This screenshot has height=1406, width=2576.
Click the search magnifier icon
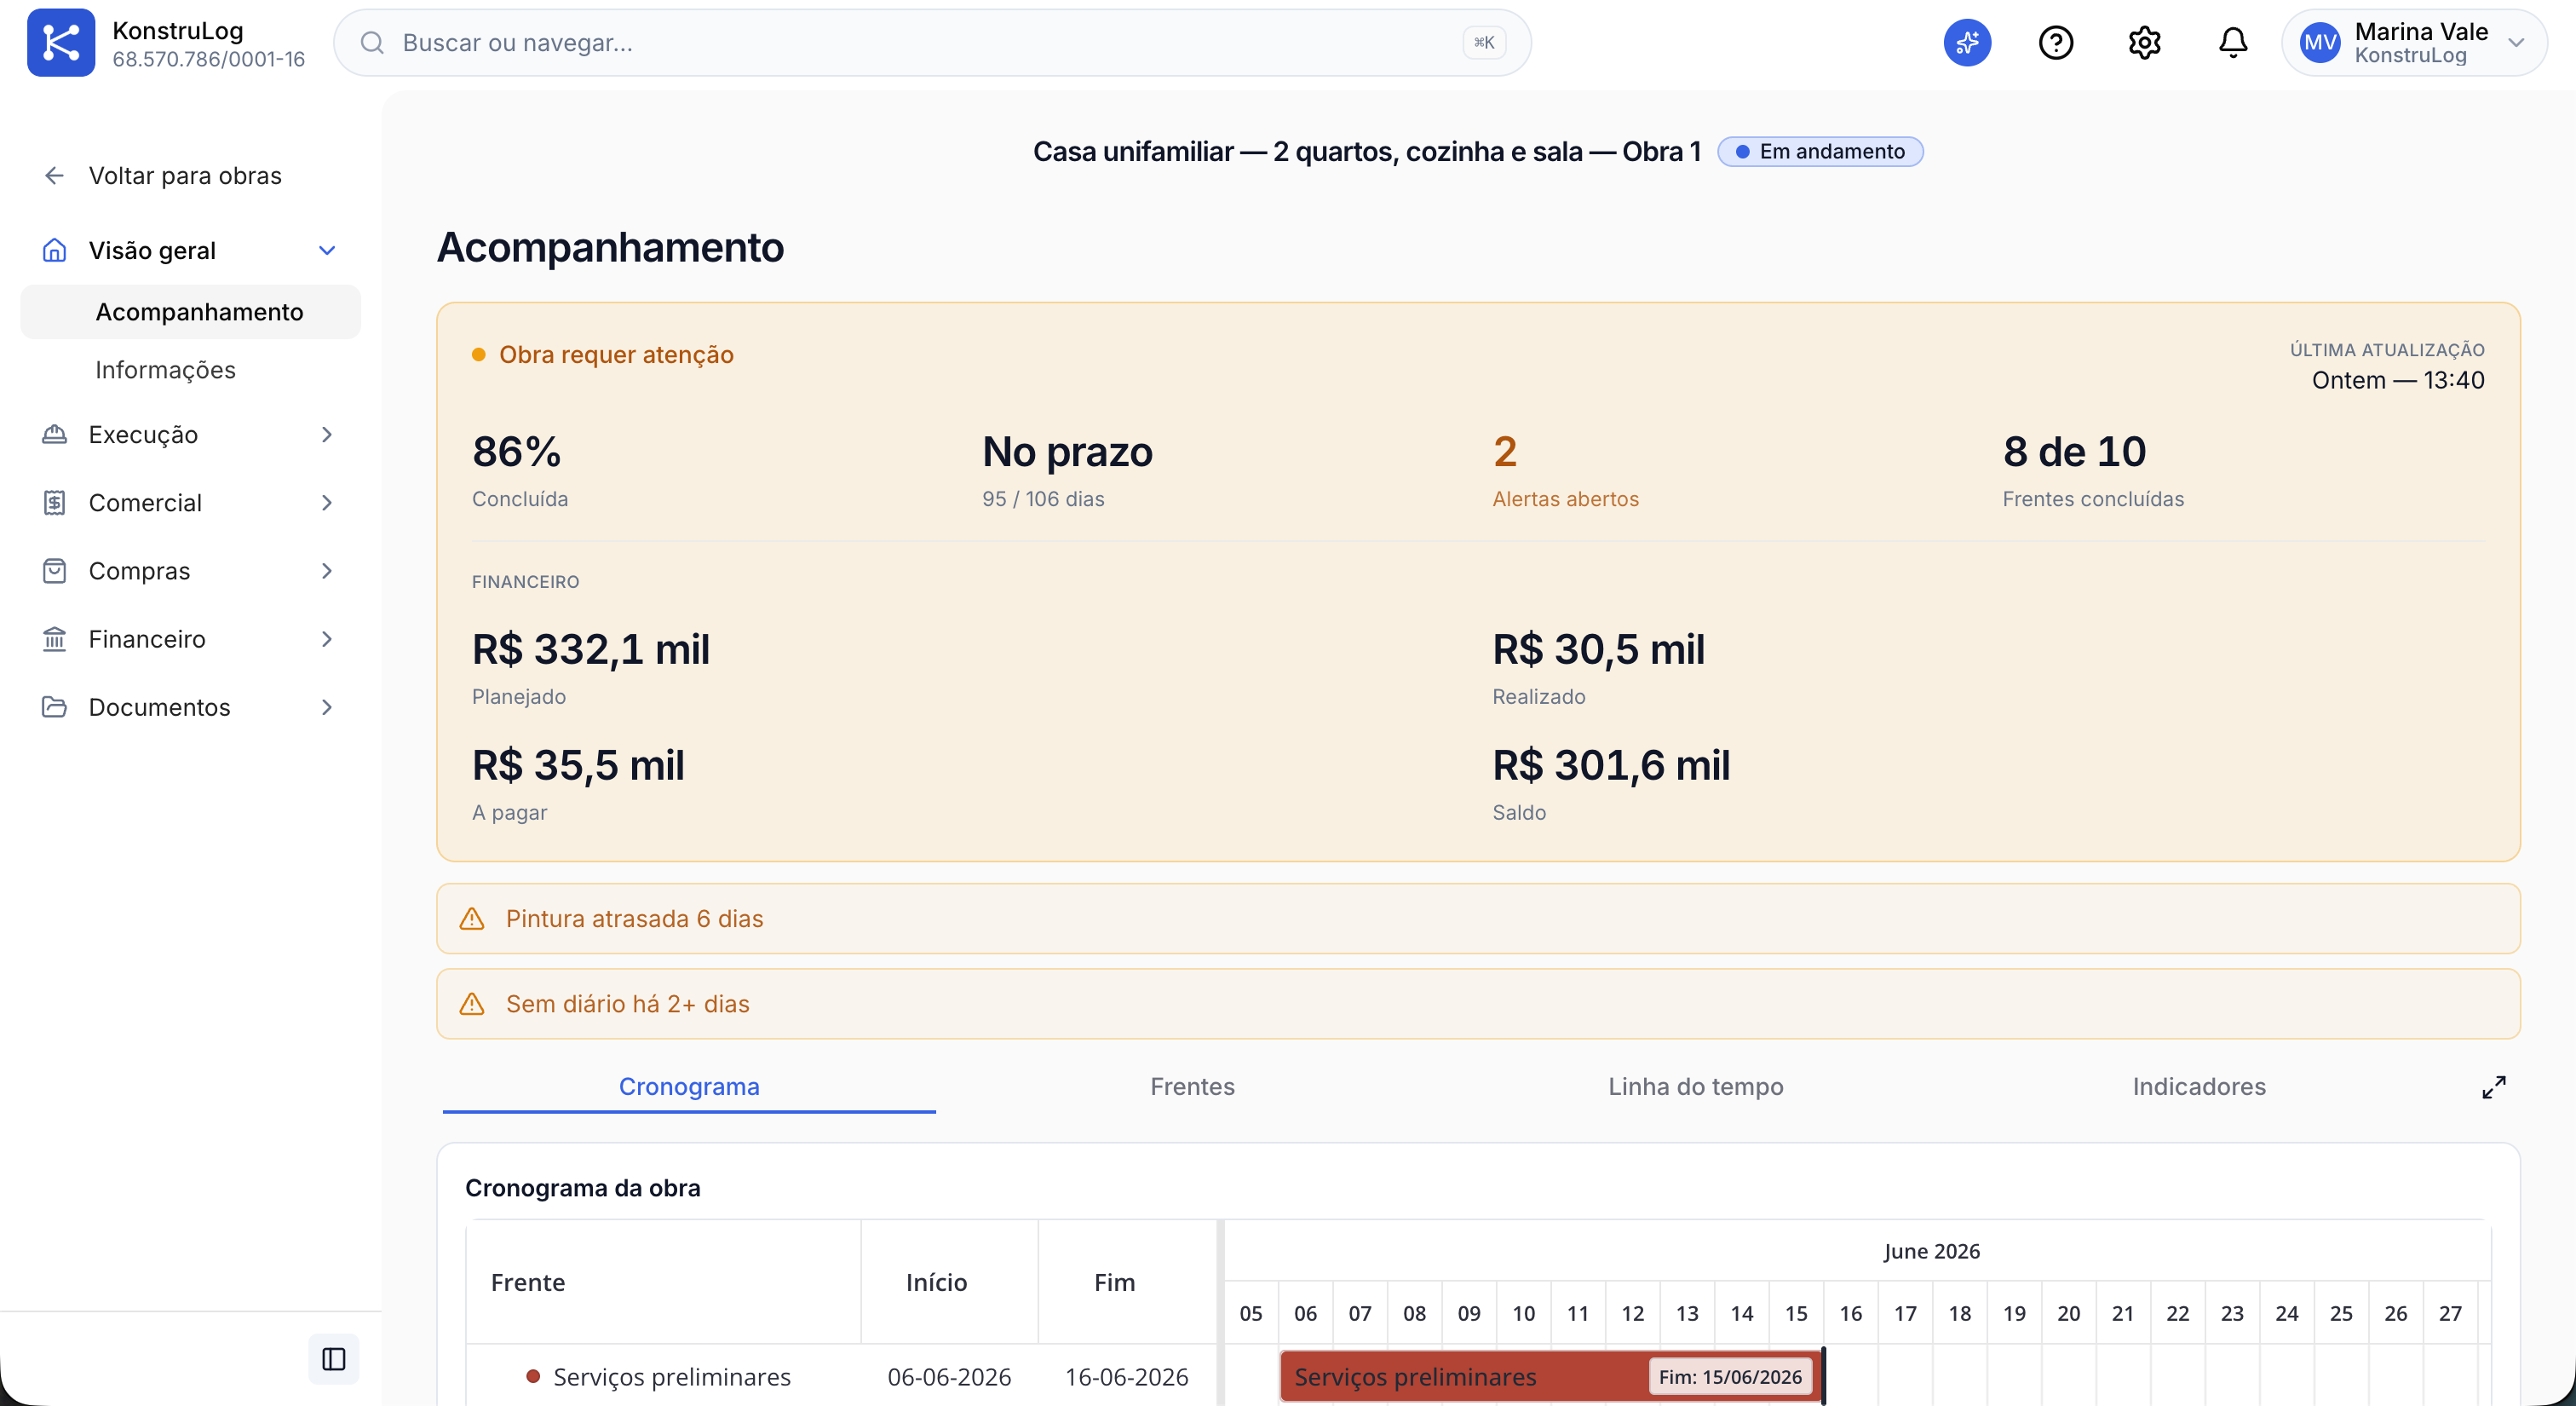[372, 43]
